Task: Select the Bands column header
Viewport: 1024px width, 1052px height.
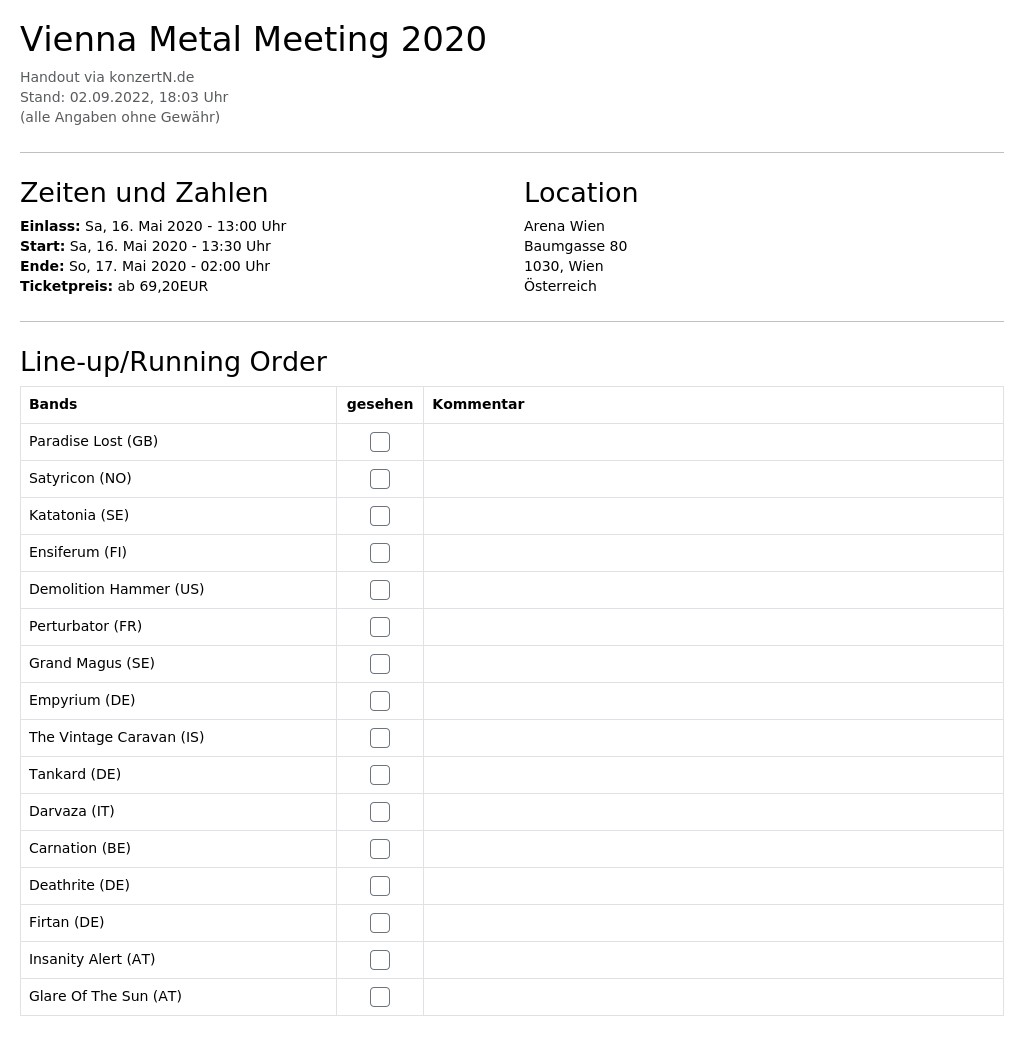Action: pos(53,404)
